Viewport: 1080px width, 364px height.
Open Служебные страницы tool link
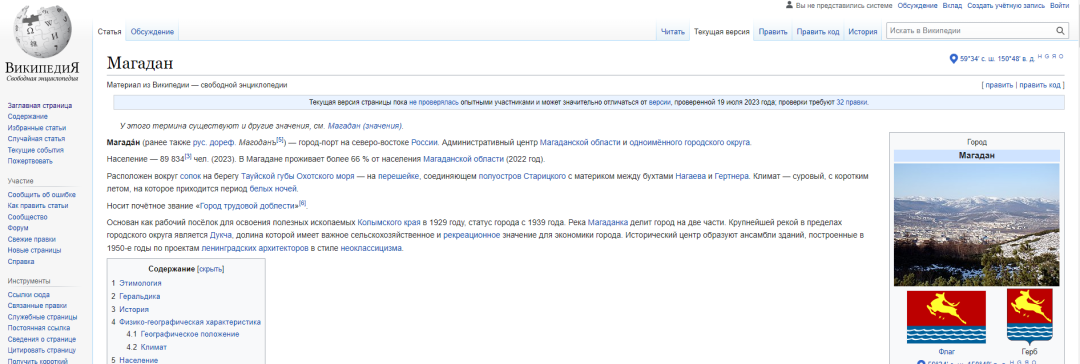click(x=42, y=317)
